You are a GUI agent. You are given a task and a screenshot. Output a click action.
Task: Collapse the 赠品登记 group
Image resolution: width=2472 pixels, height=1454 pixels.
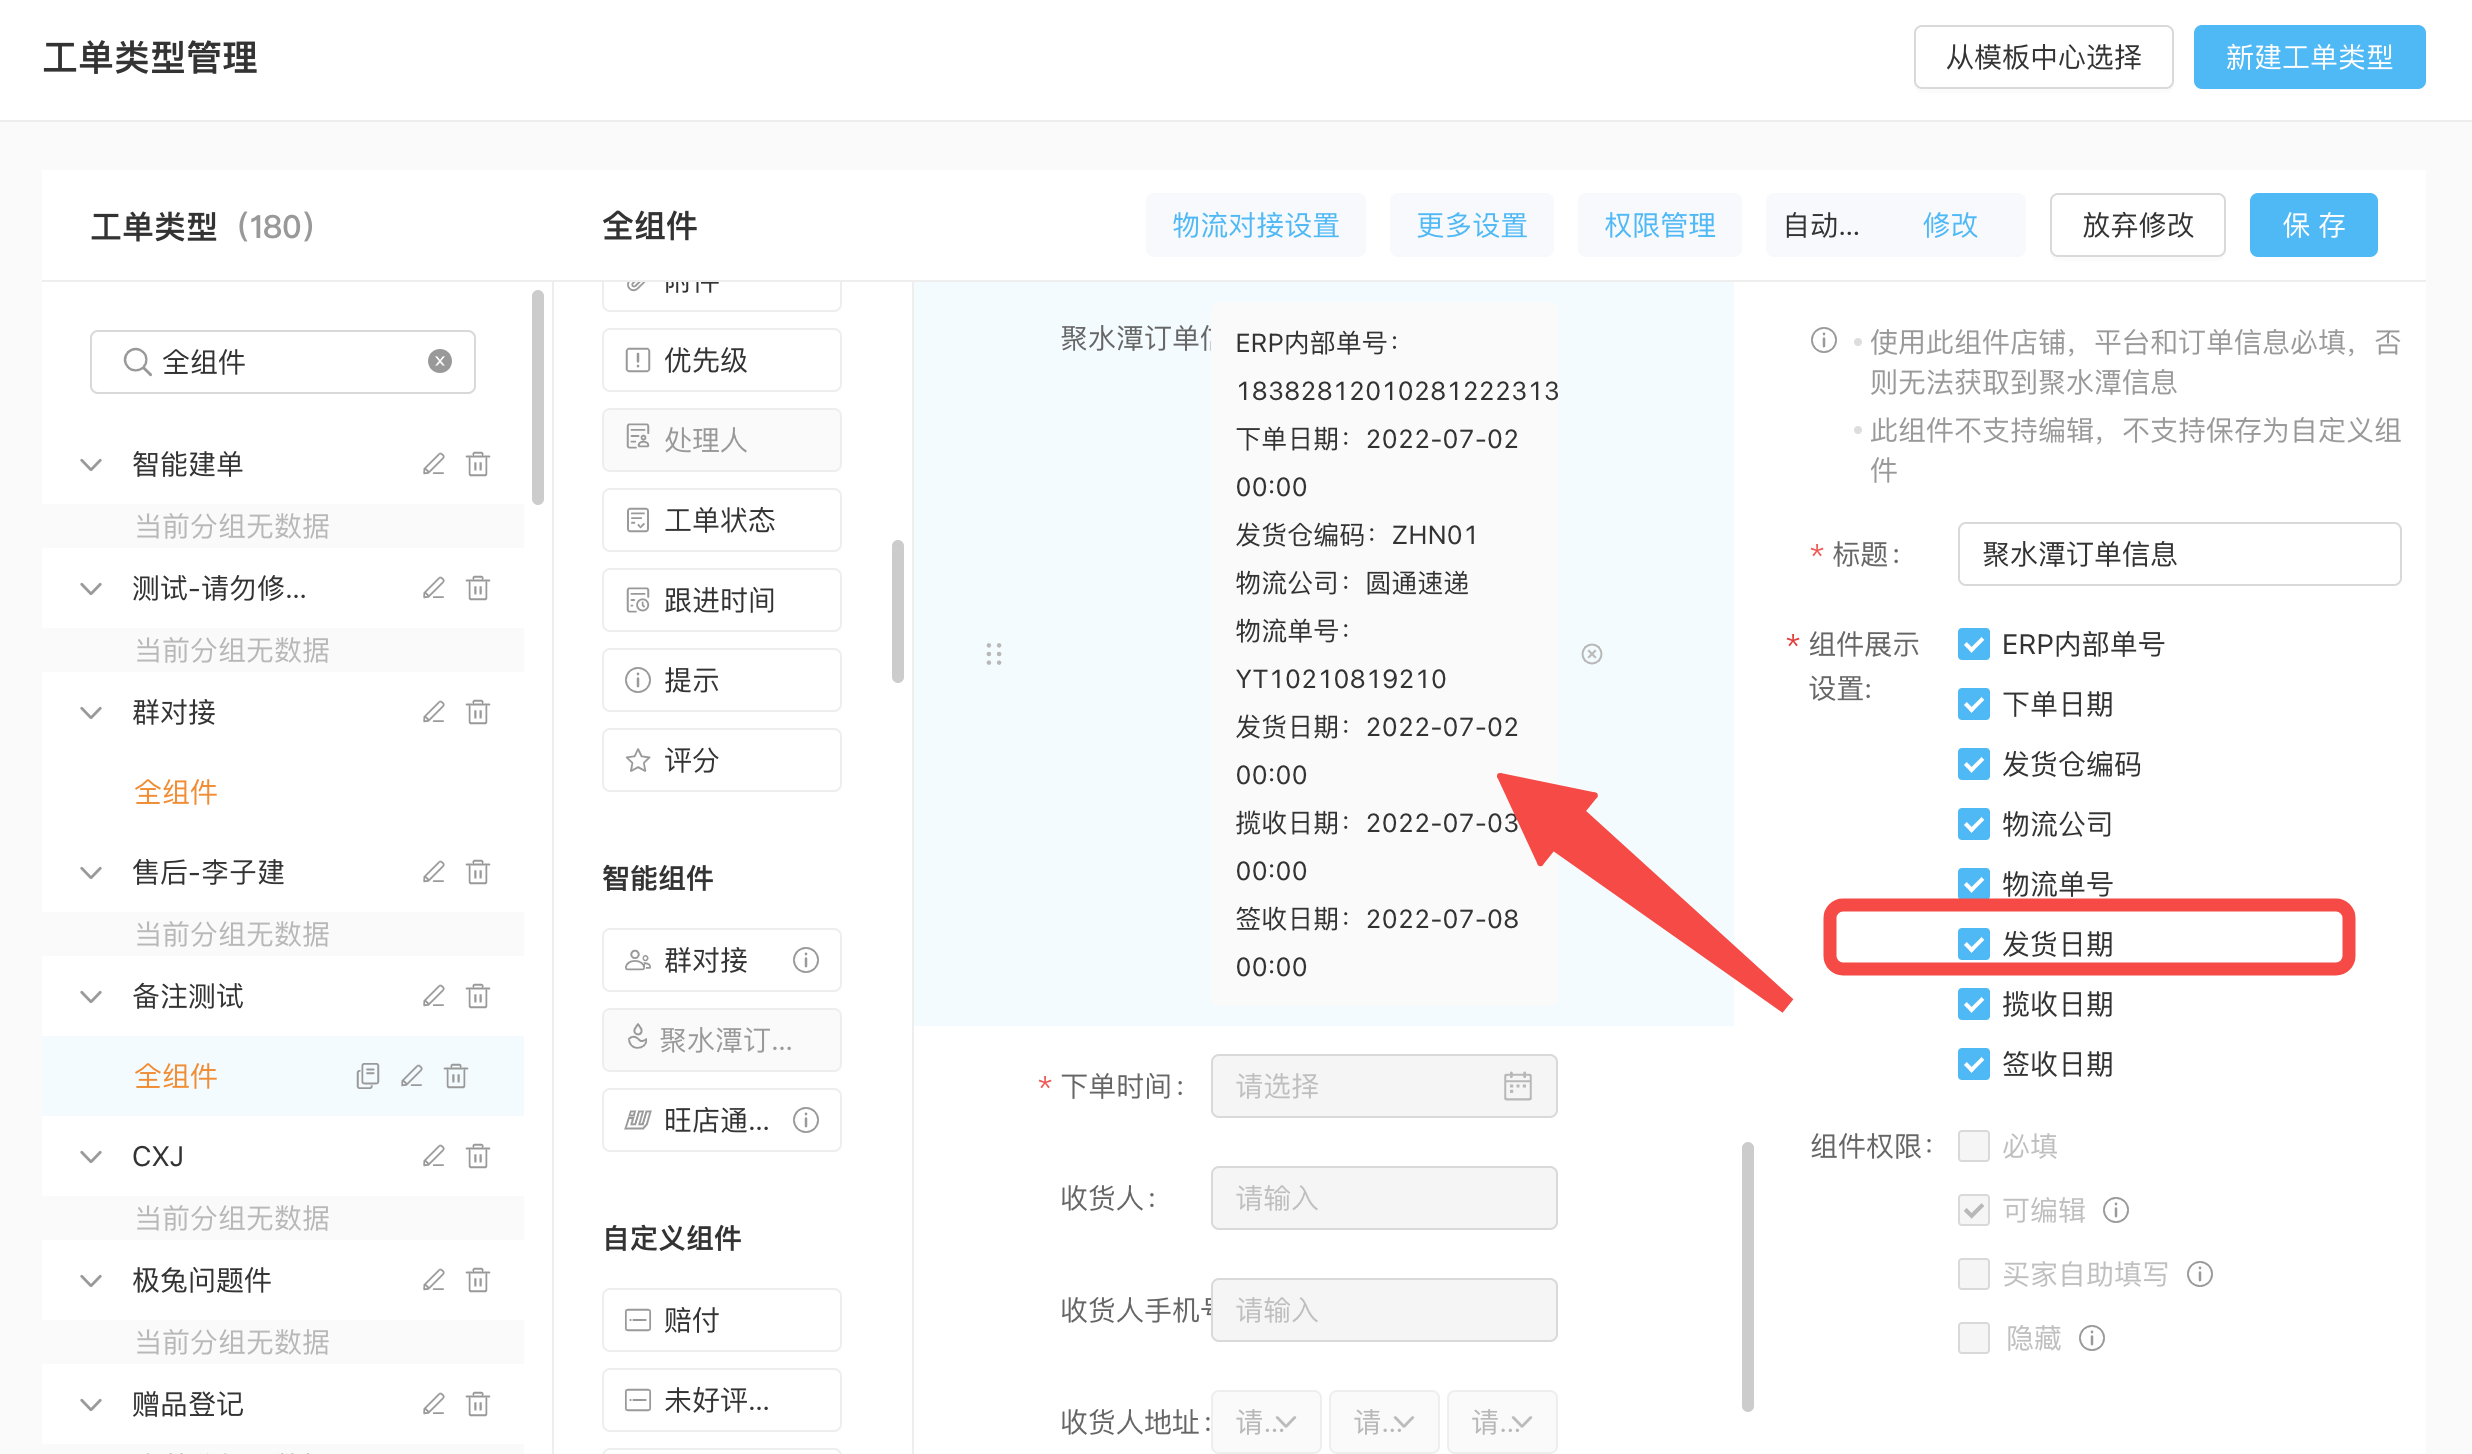pos(91,1404)
